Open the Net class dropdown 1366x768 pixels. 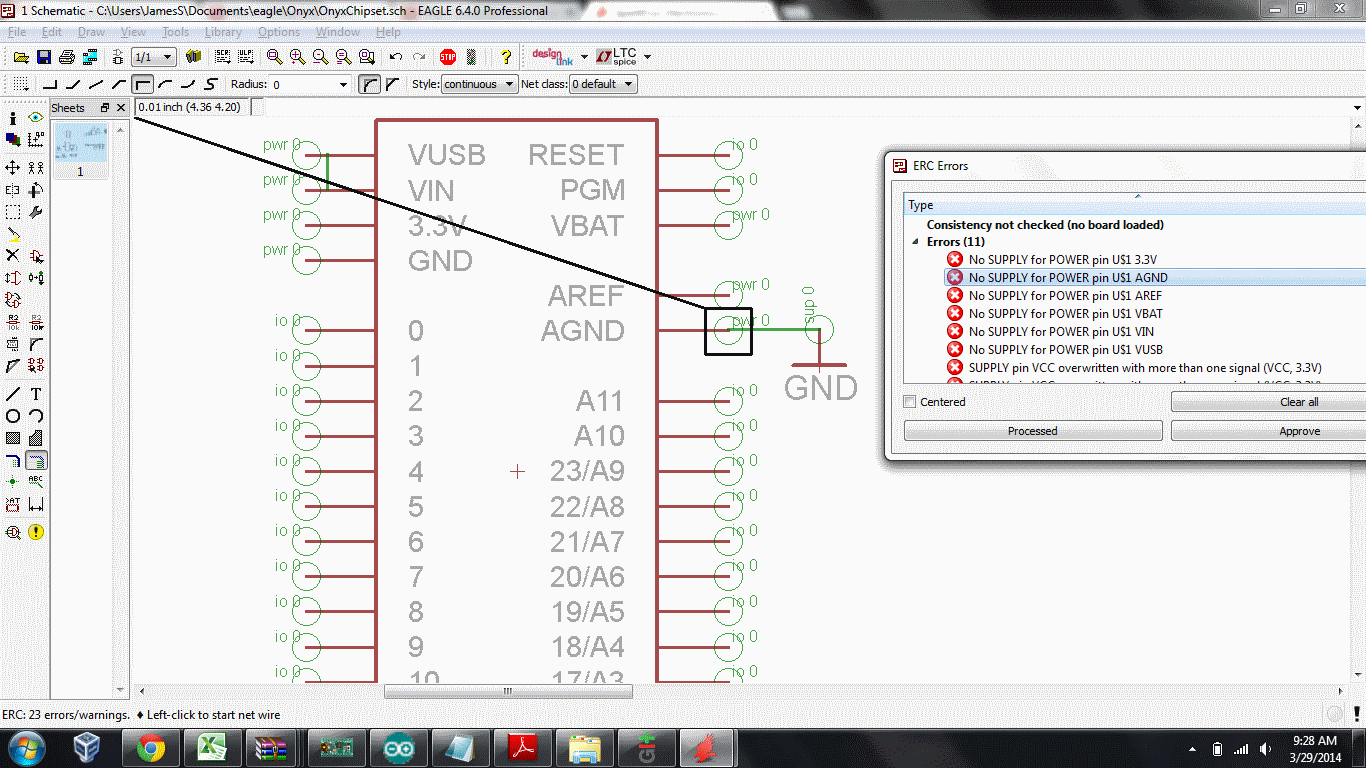(603, 85)
